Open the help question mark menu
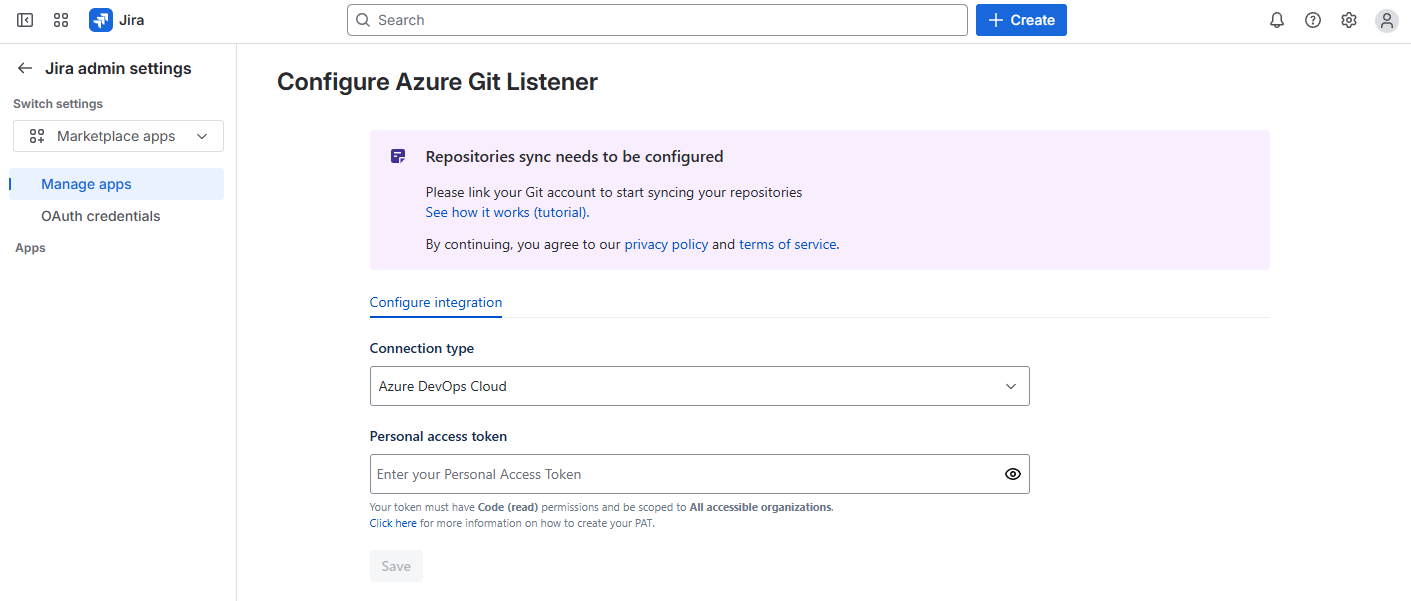Screen dimensions: 1411x601 [x=1313, y=20]
